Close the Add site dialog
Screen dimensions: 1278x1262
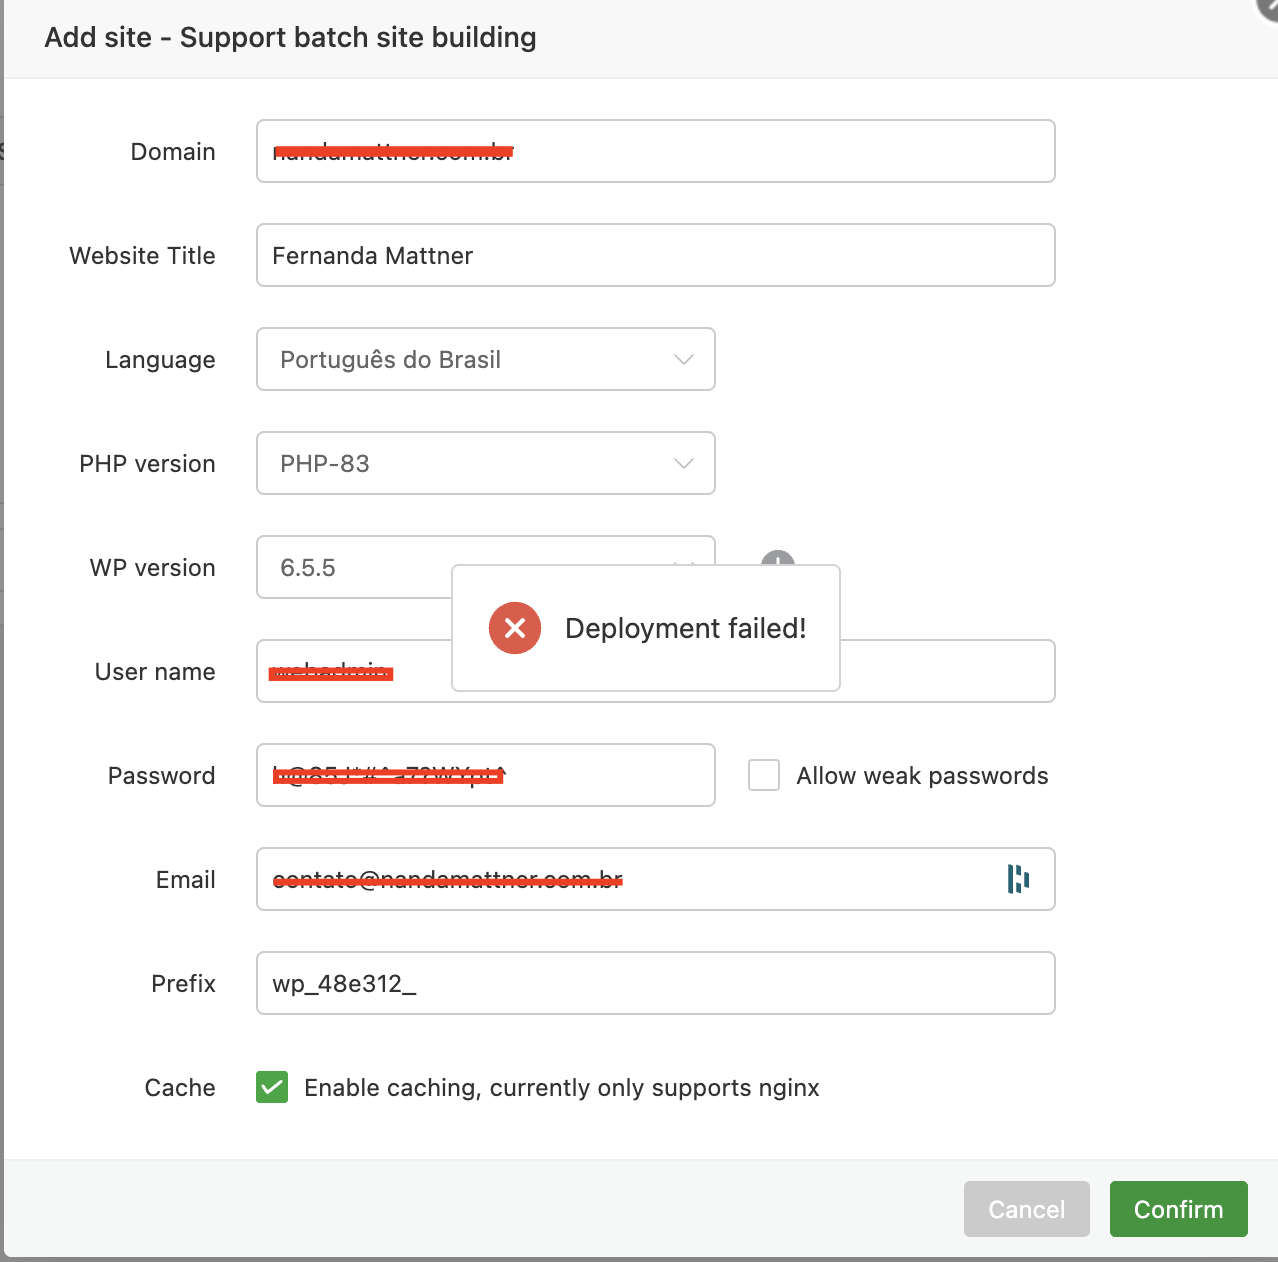(1268, 6)
